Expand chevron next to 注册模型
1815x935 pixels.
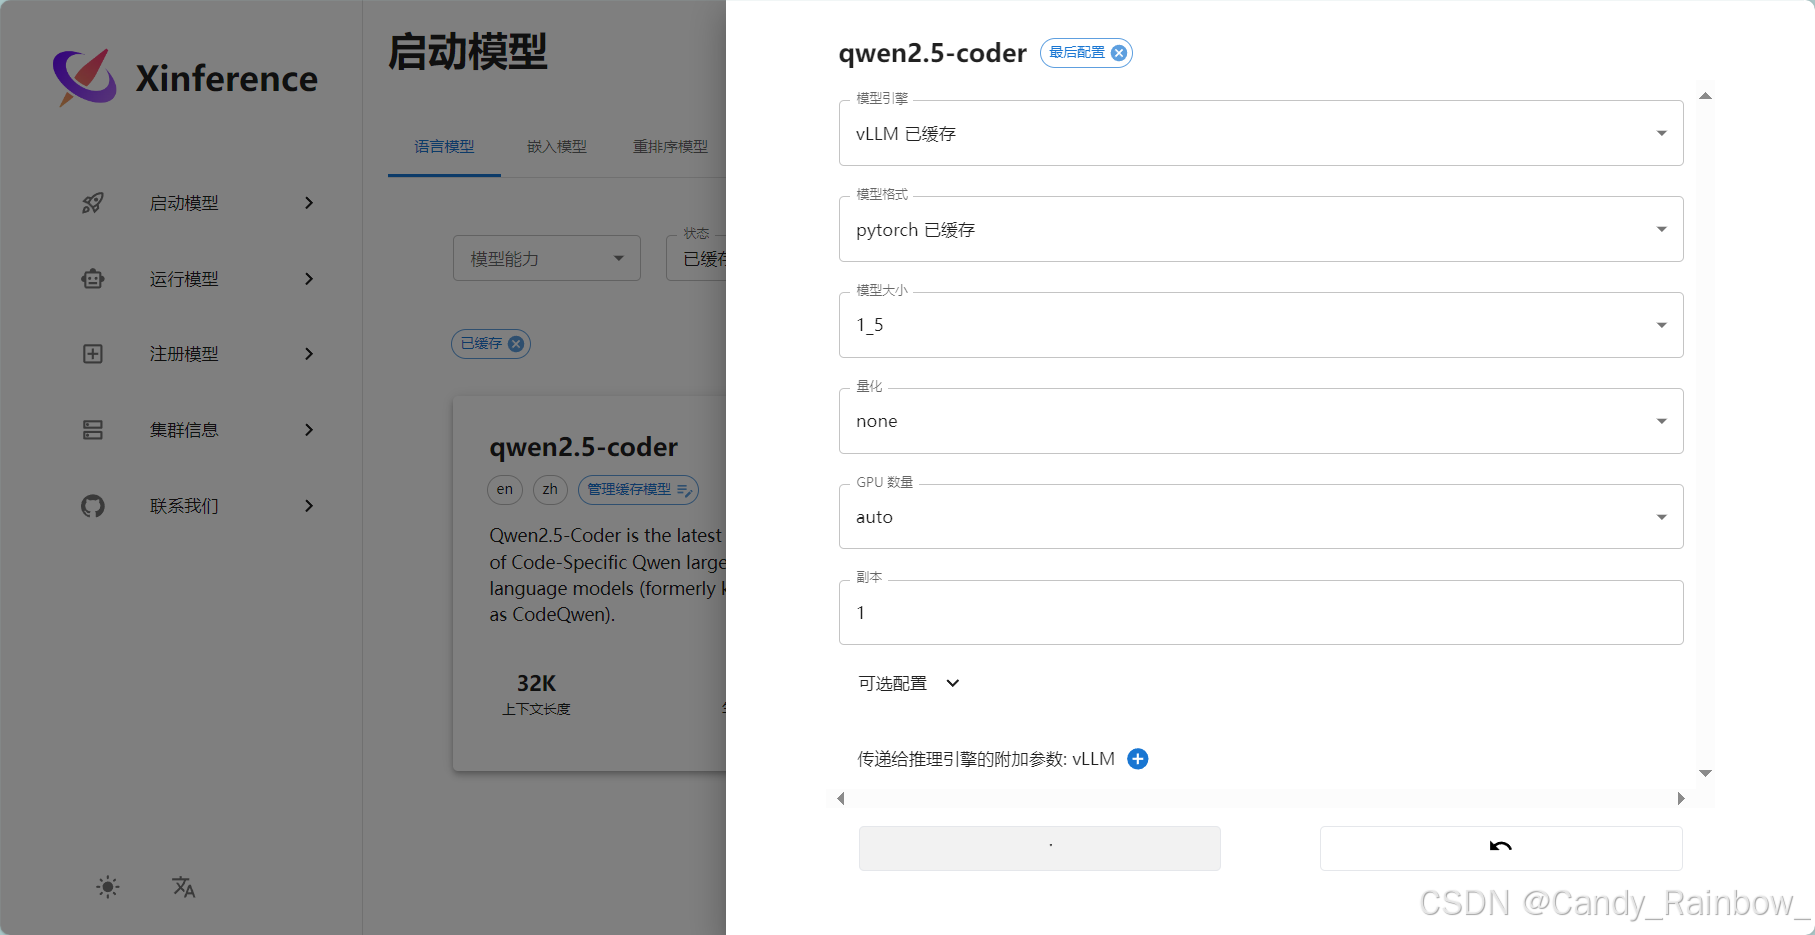(x=309, y=354)
